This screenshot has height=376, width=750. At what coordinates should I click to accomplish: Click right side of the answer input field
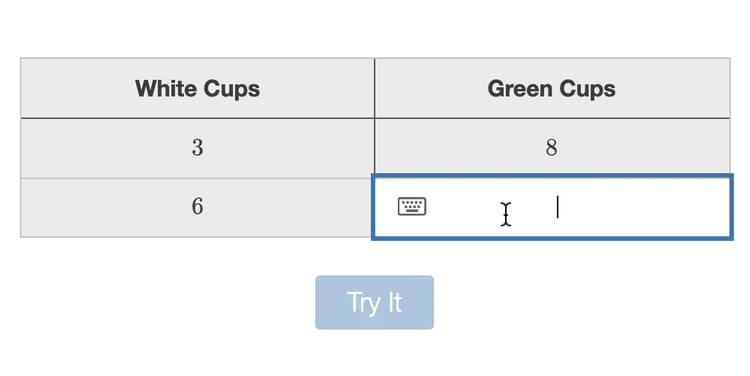[670, 207]
